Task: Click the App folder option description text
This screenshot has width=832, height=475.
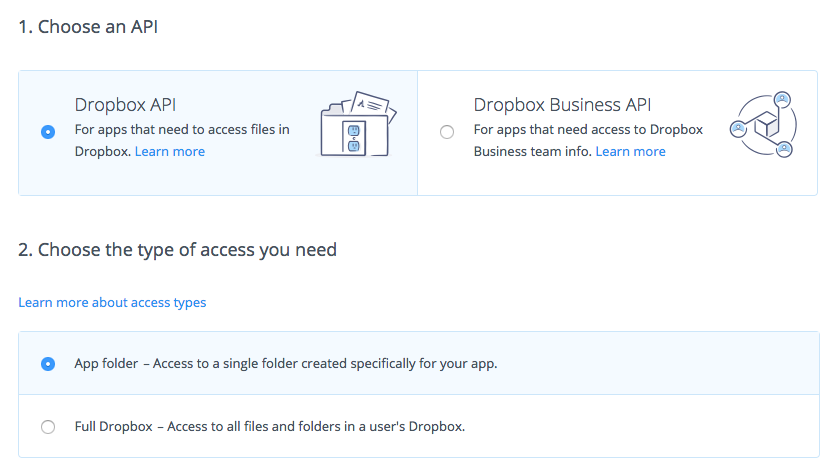Action: click(x=285, y=364)
